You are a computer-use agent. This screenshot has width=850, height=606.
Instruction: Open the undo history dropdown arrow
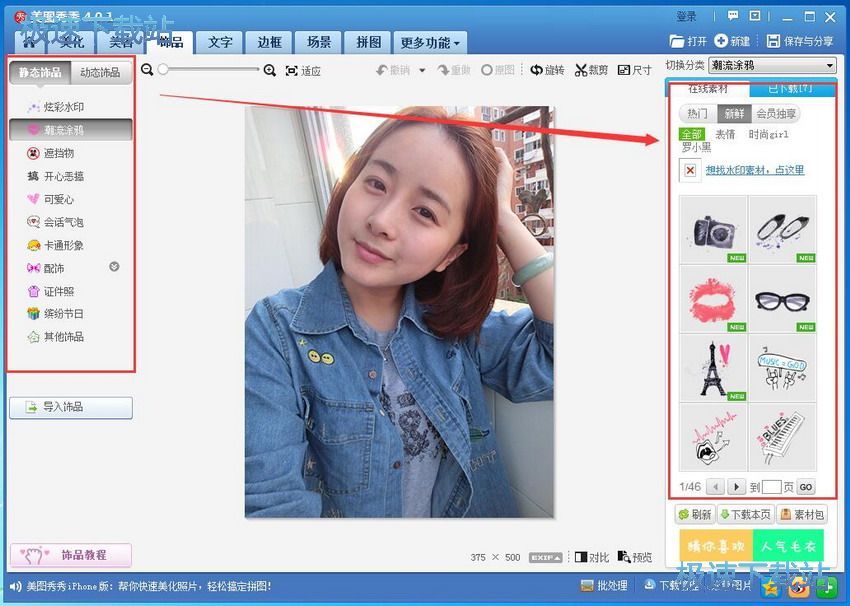click(x=422, y=70)
